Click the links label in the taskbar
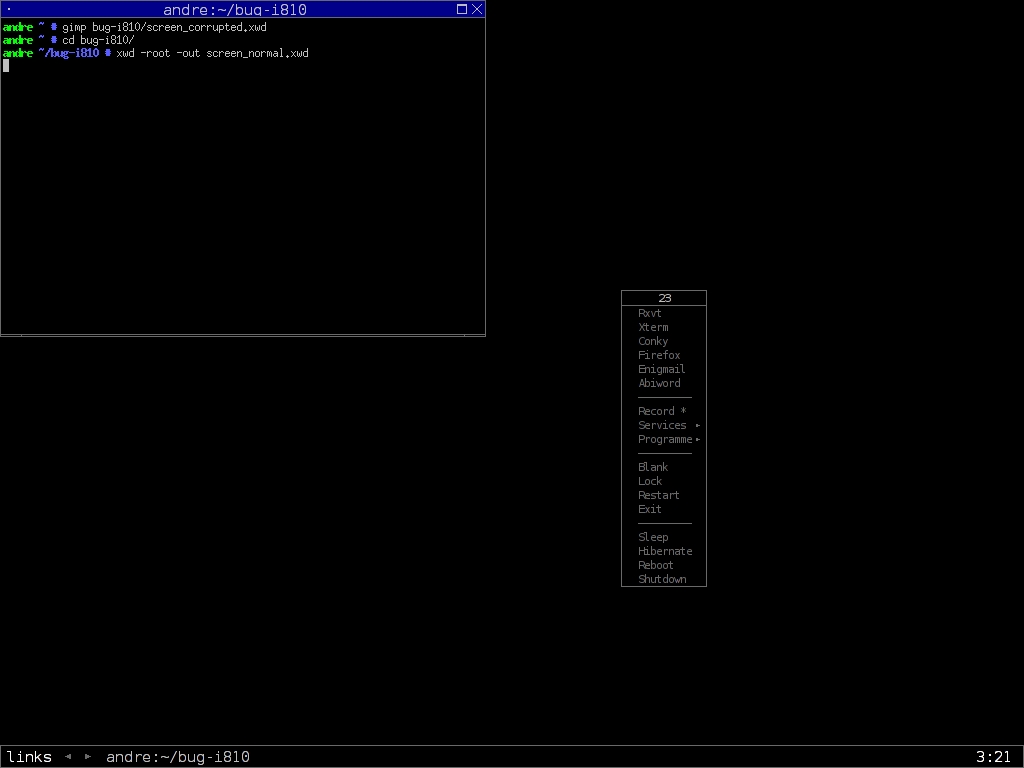Viewport: 1024px width, 768px height. pos(29,757)
